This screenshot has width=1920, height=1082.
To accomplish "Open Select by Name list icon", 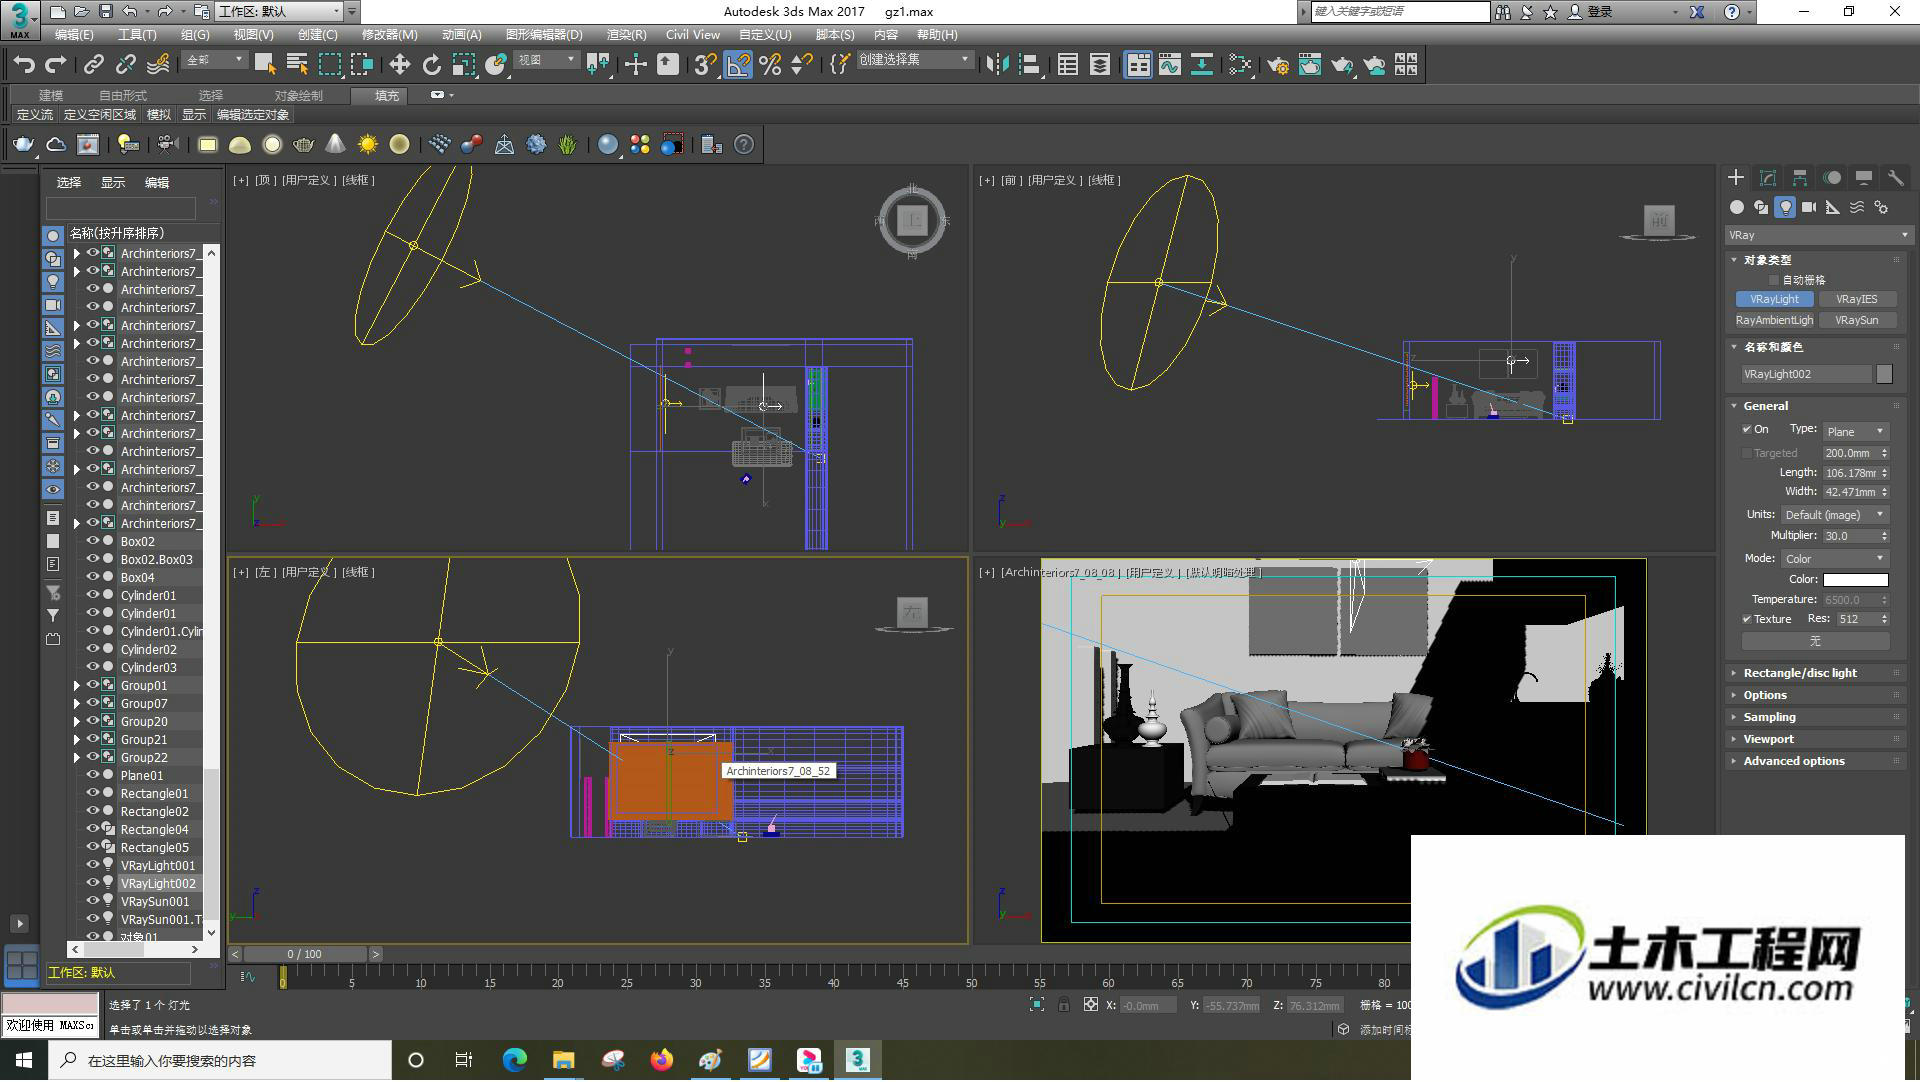I will coord(297,65).
